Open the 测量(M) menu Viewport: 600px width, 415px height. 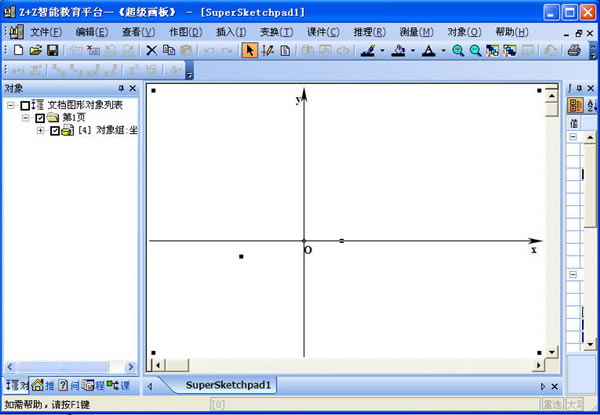[416, 32]
